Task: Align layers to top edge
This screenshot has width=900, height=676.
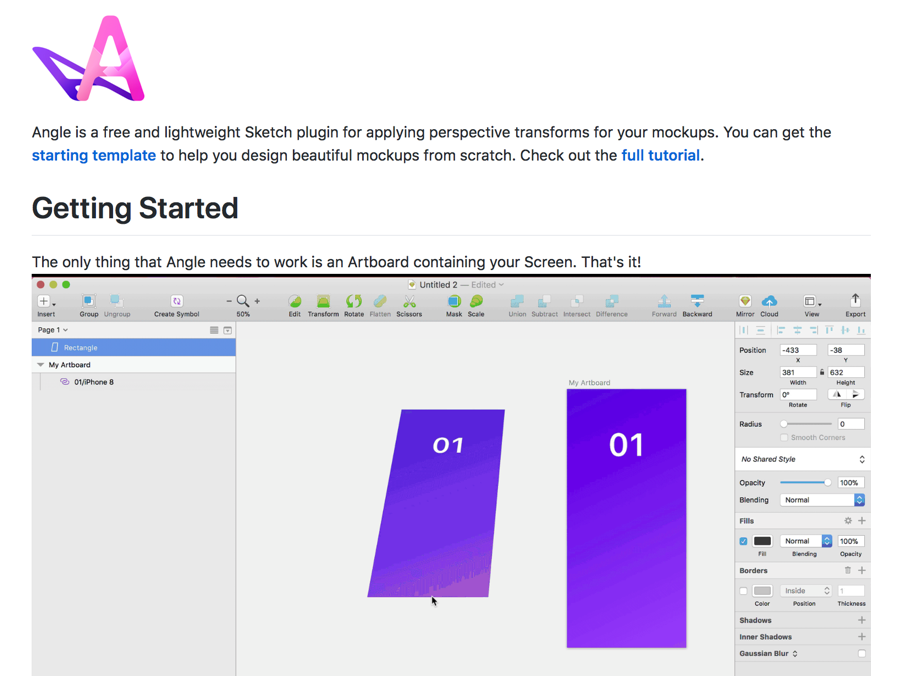Action: coord(829,330)
